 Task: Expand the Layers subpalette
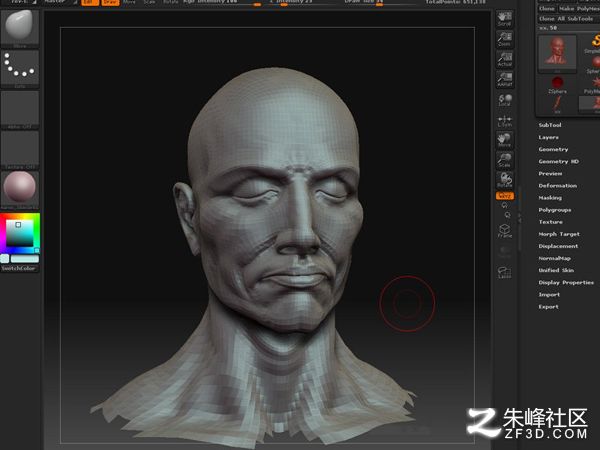coord(548,137)
